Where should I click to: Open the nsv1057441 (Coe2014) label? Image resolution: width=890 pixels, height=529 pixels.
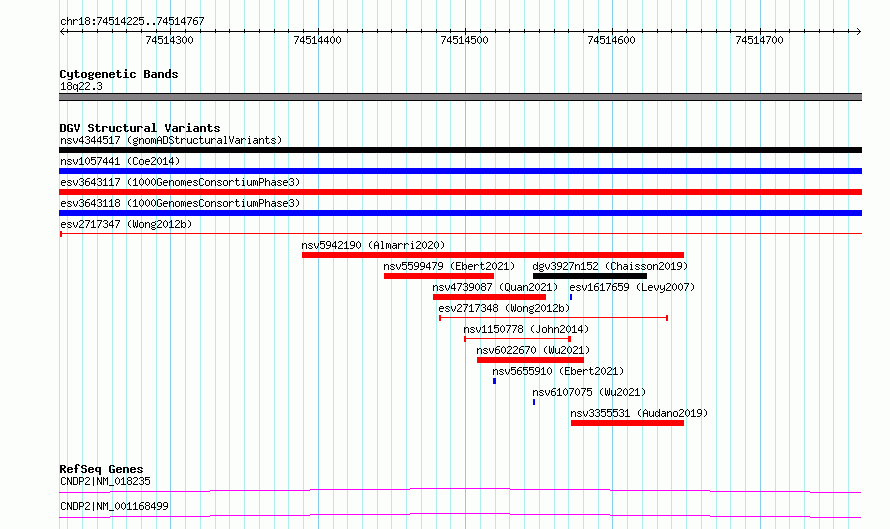point(120,161)
